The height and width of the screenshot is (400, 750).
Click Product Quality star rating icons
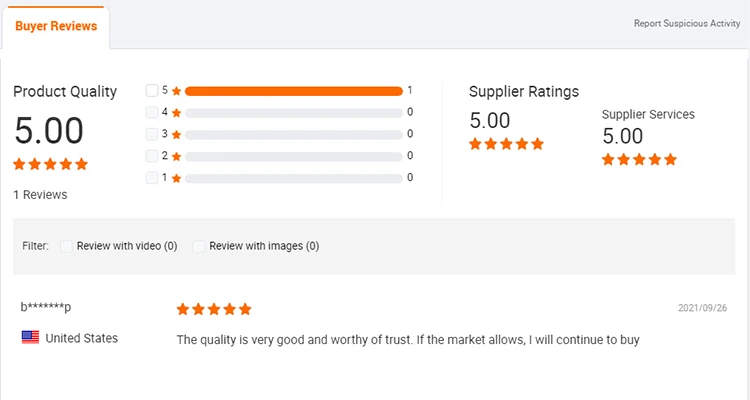click(50, 164)
